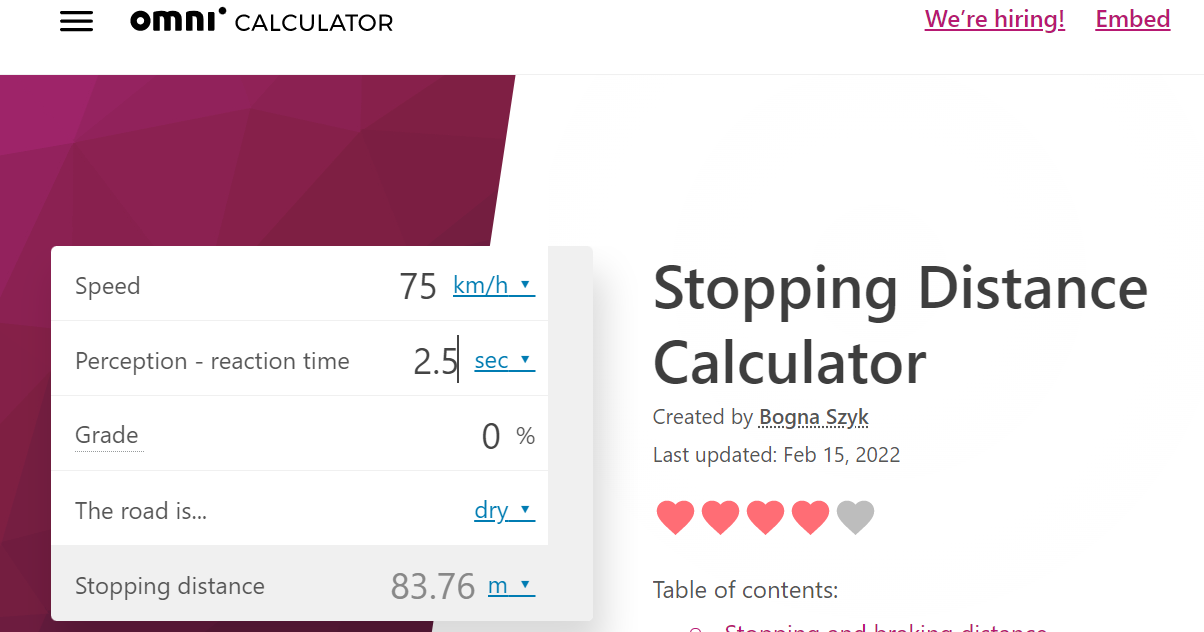Click the gray fifth heart icon

click(x=856, y=517)
